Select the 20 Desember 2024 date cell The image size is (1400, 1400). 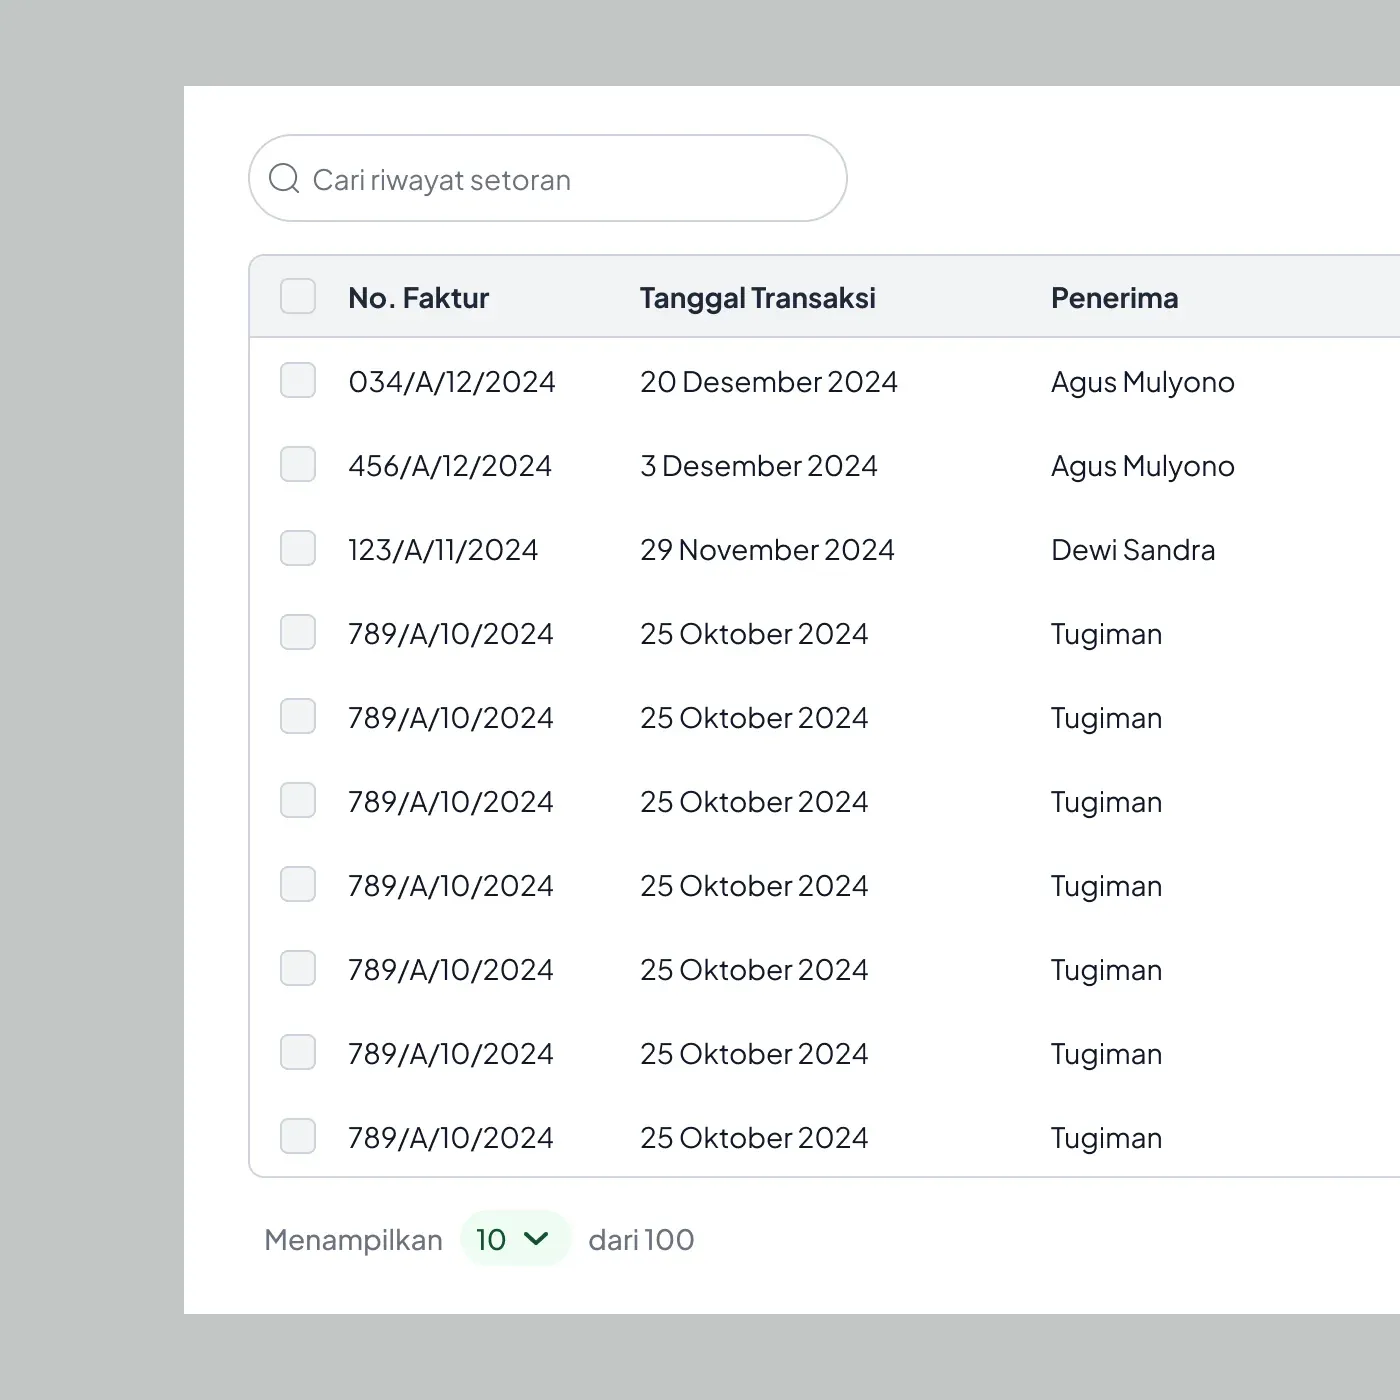[x=769, y=382]
